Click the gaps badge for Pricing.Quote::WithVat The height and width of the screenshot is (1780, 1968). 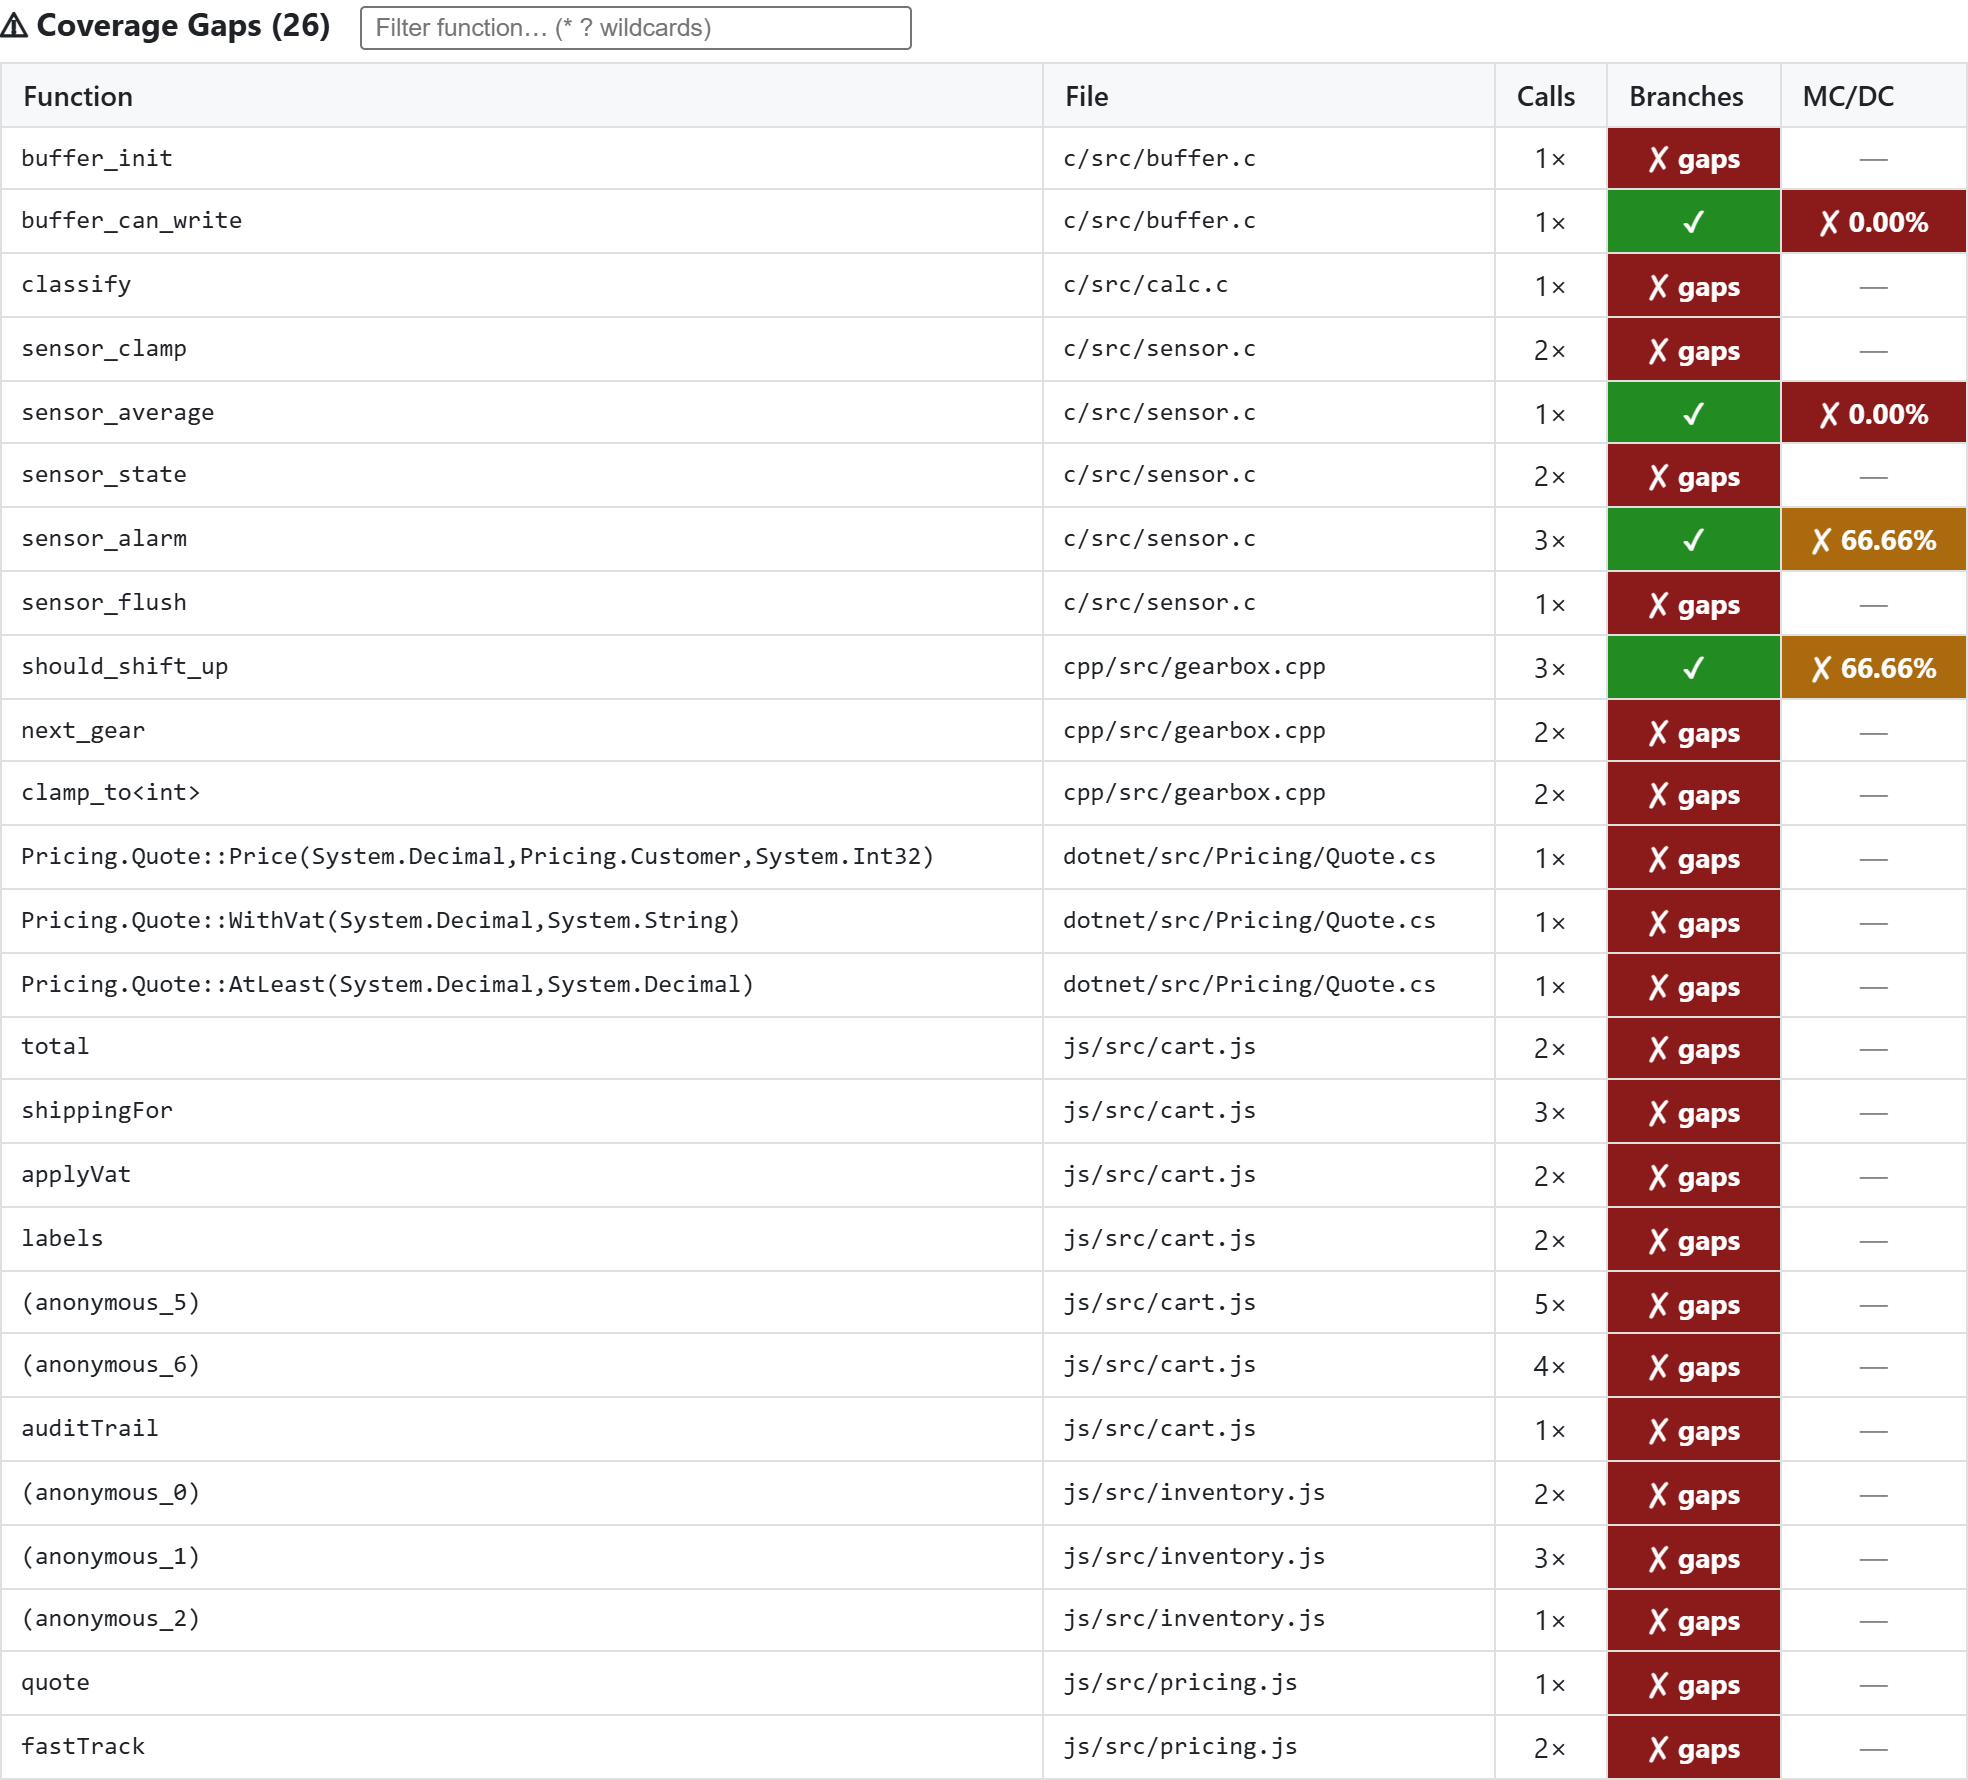click(x=1694, y=921)
